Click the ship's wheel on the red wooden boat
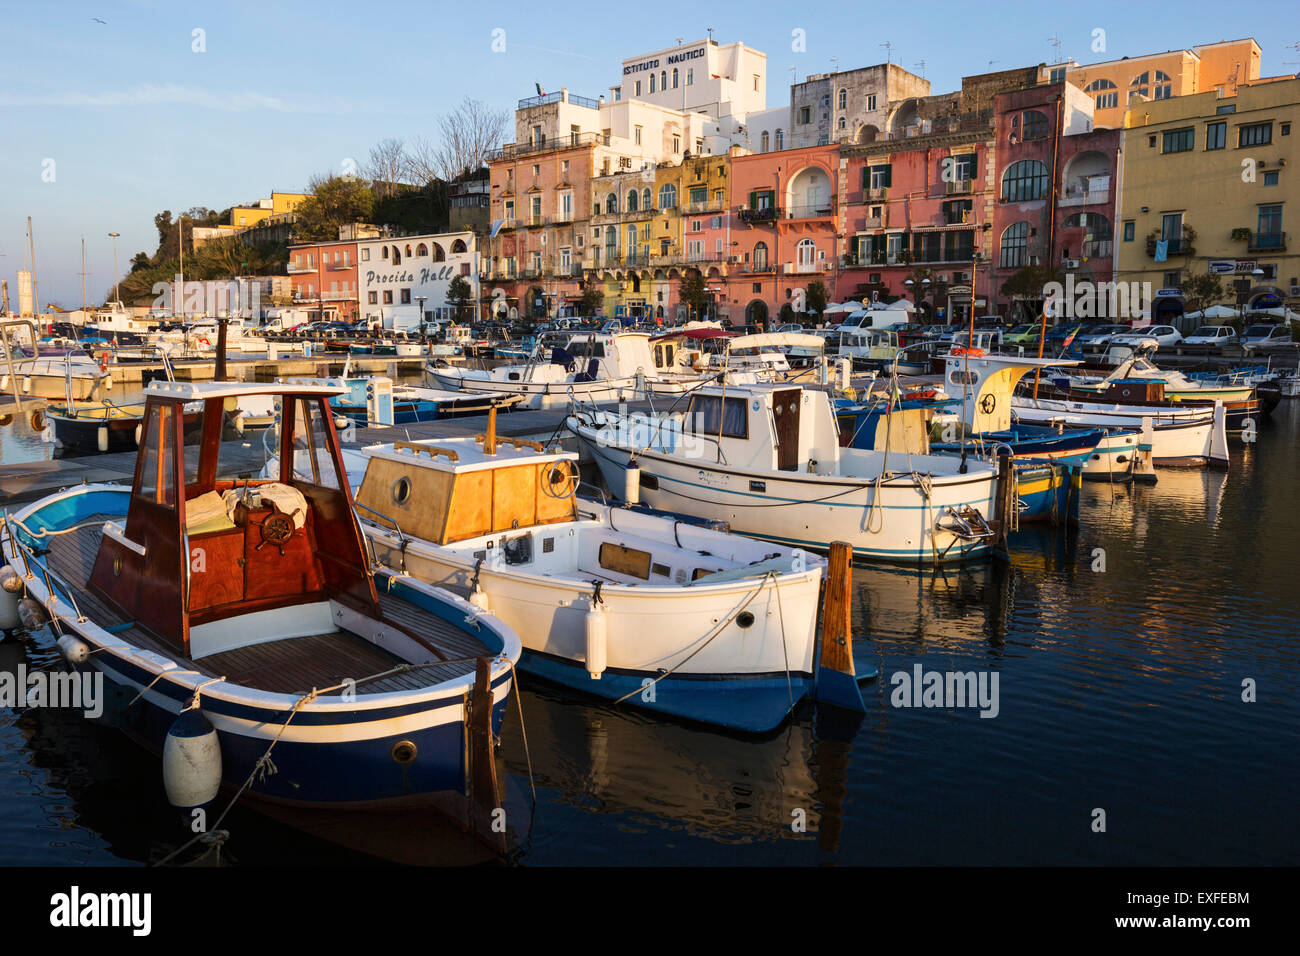 click(278, 528)
